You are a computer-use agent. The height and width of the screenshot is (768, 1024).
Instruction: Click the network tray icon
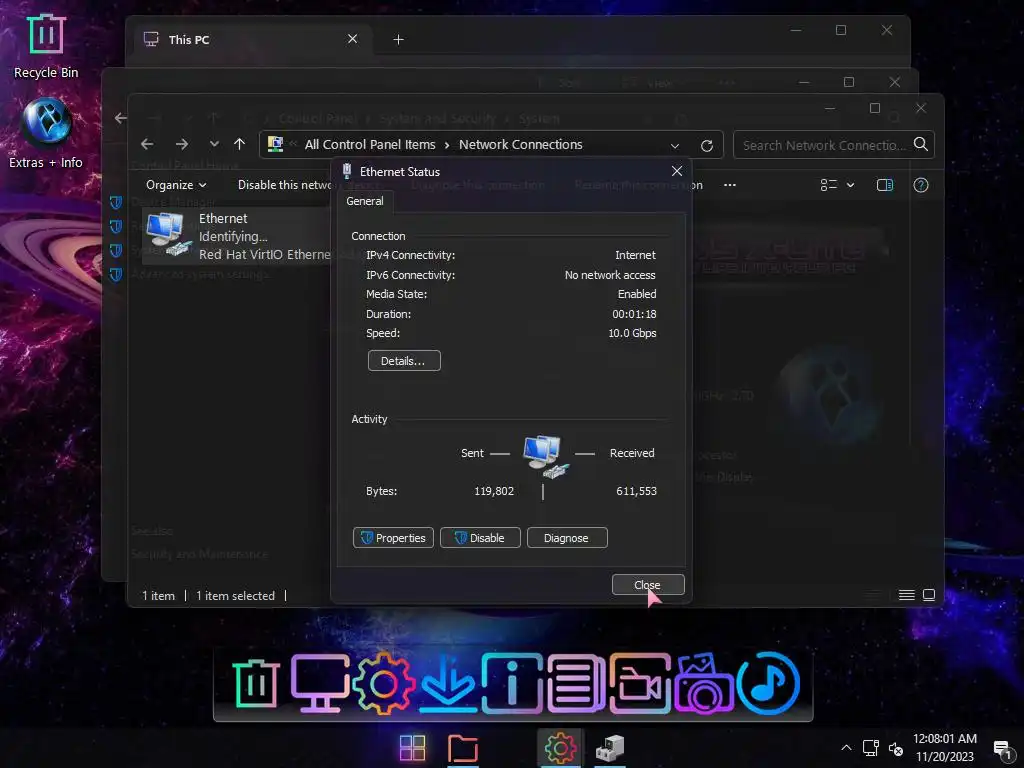pyautogui.click(x=871, y=748)
